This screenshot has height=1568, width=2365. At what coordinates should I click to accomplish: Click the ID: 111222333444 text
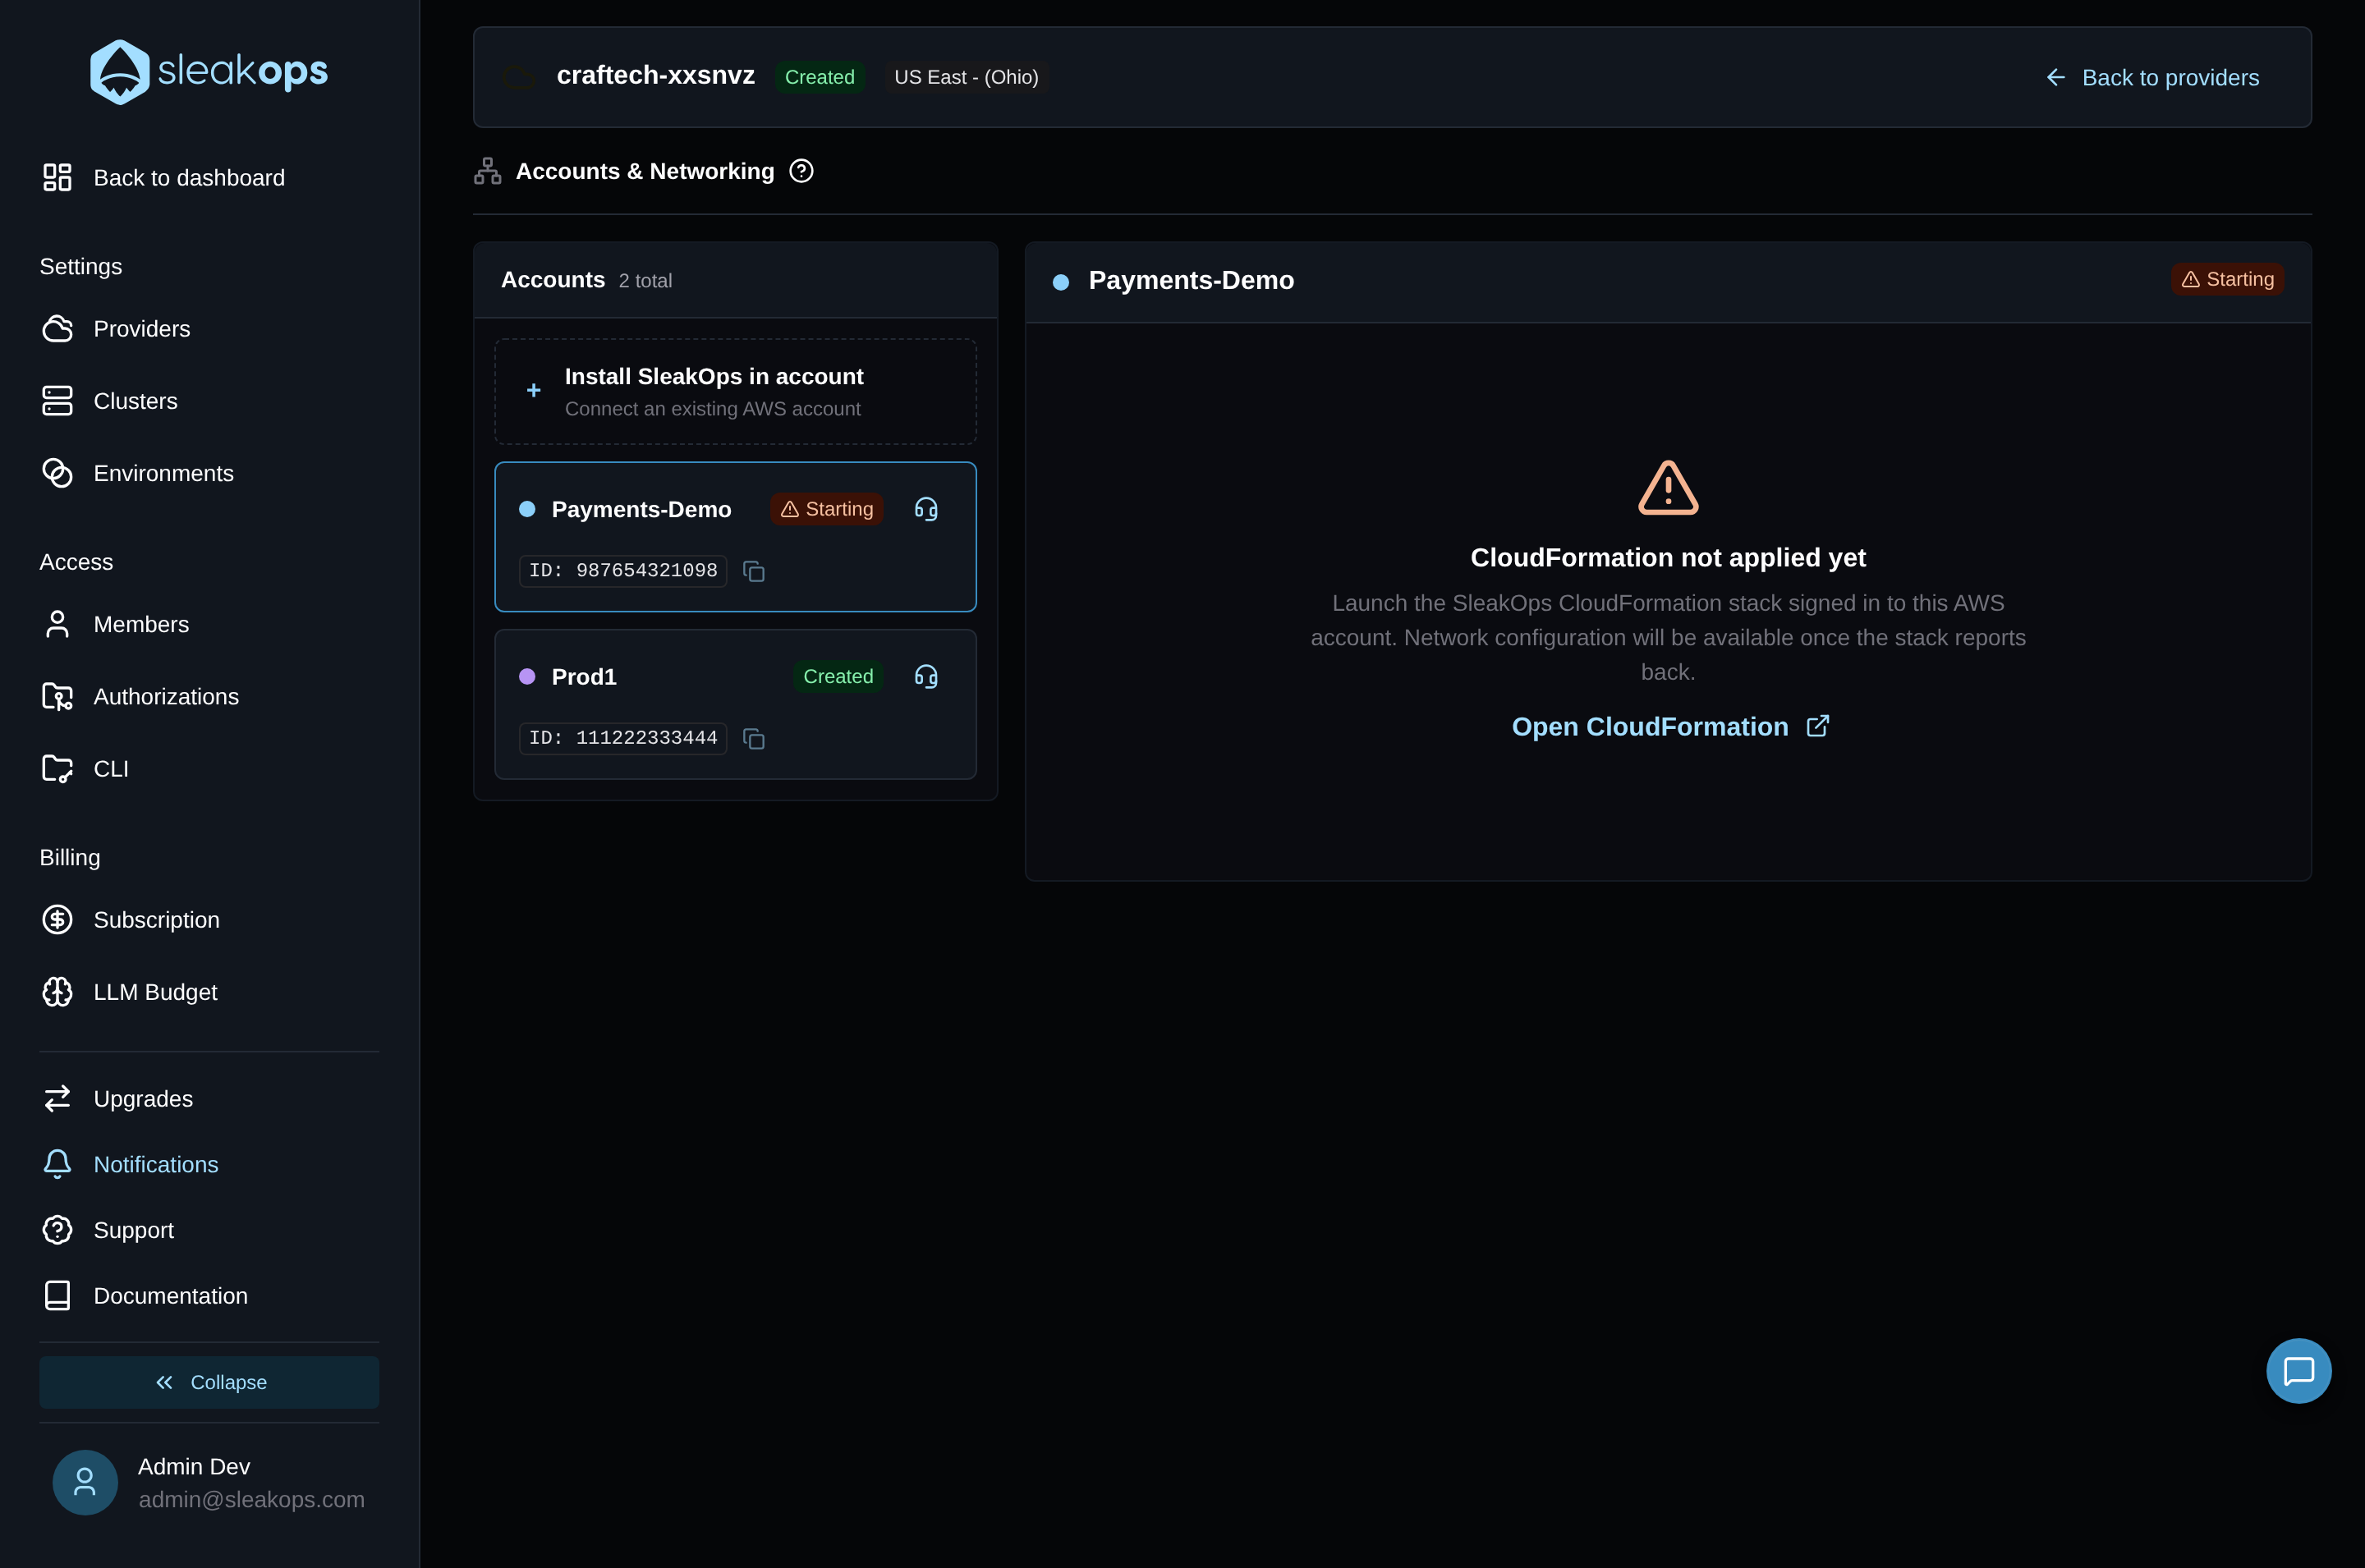click(x=623, y=737)
